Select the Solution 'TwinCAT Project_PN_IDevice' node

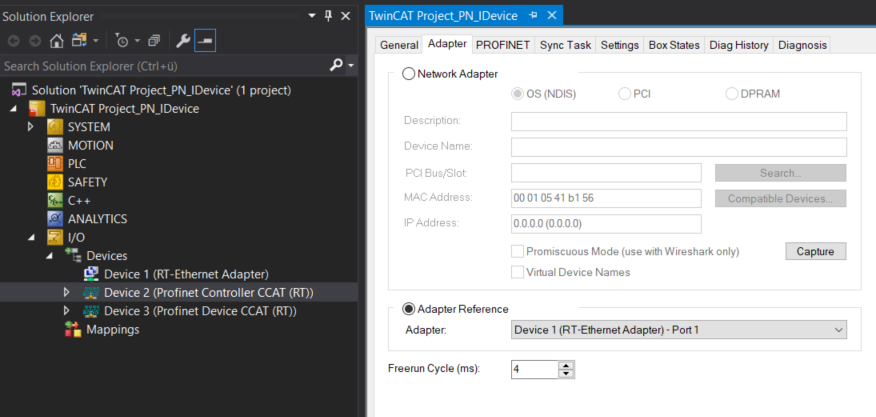click(161, 90)
